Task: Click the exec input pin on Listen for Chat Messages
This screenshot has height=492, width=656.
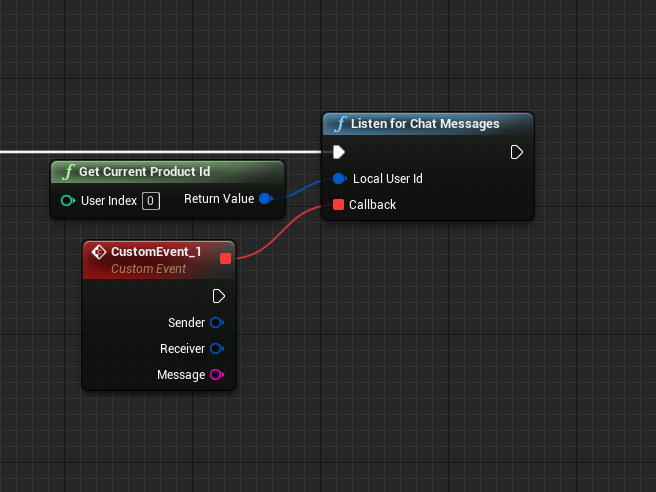Action: (339, 153)
